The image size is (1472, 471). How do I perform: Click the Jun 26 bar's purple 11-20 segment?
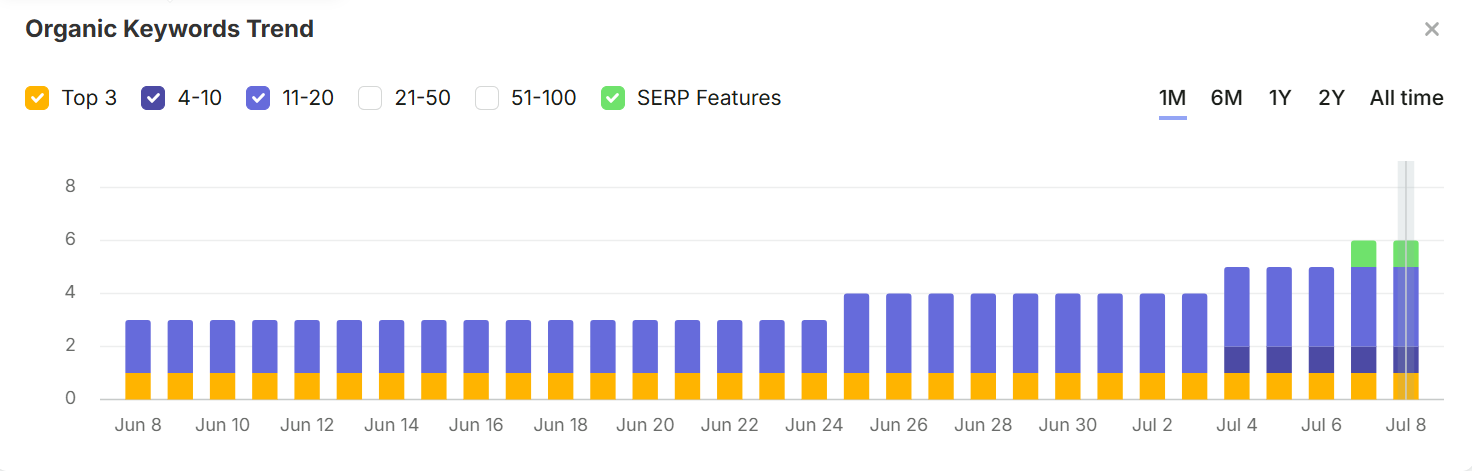899,333
